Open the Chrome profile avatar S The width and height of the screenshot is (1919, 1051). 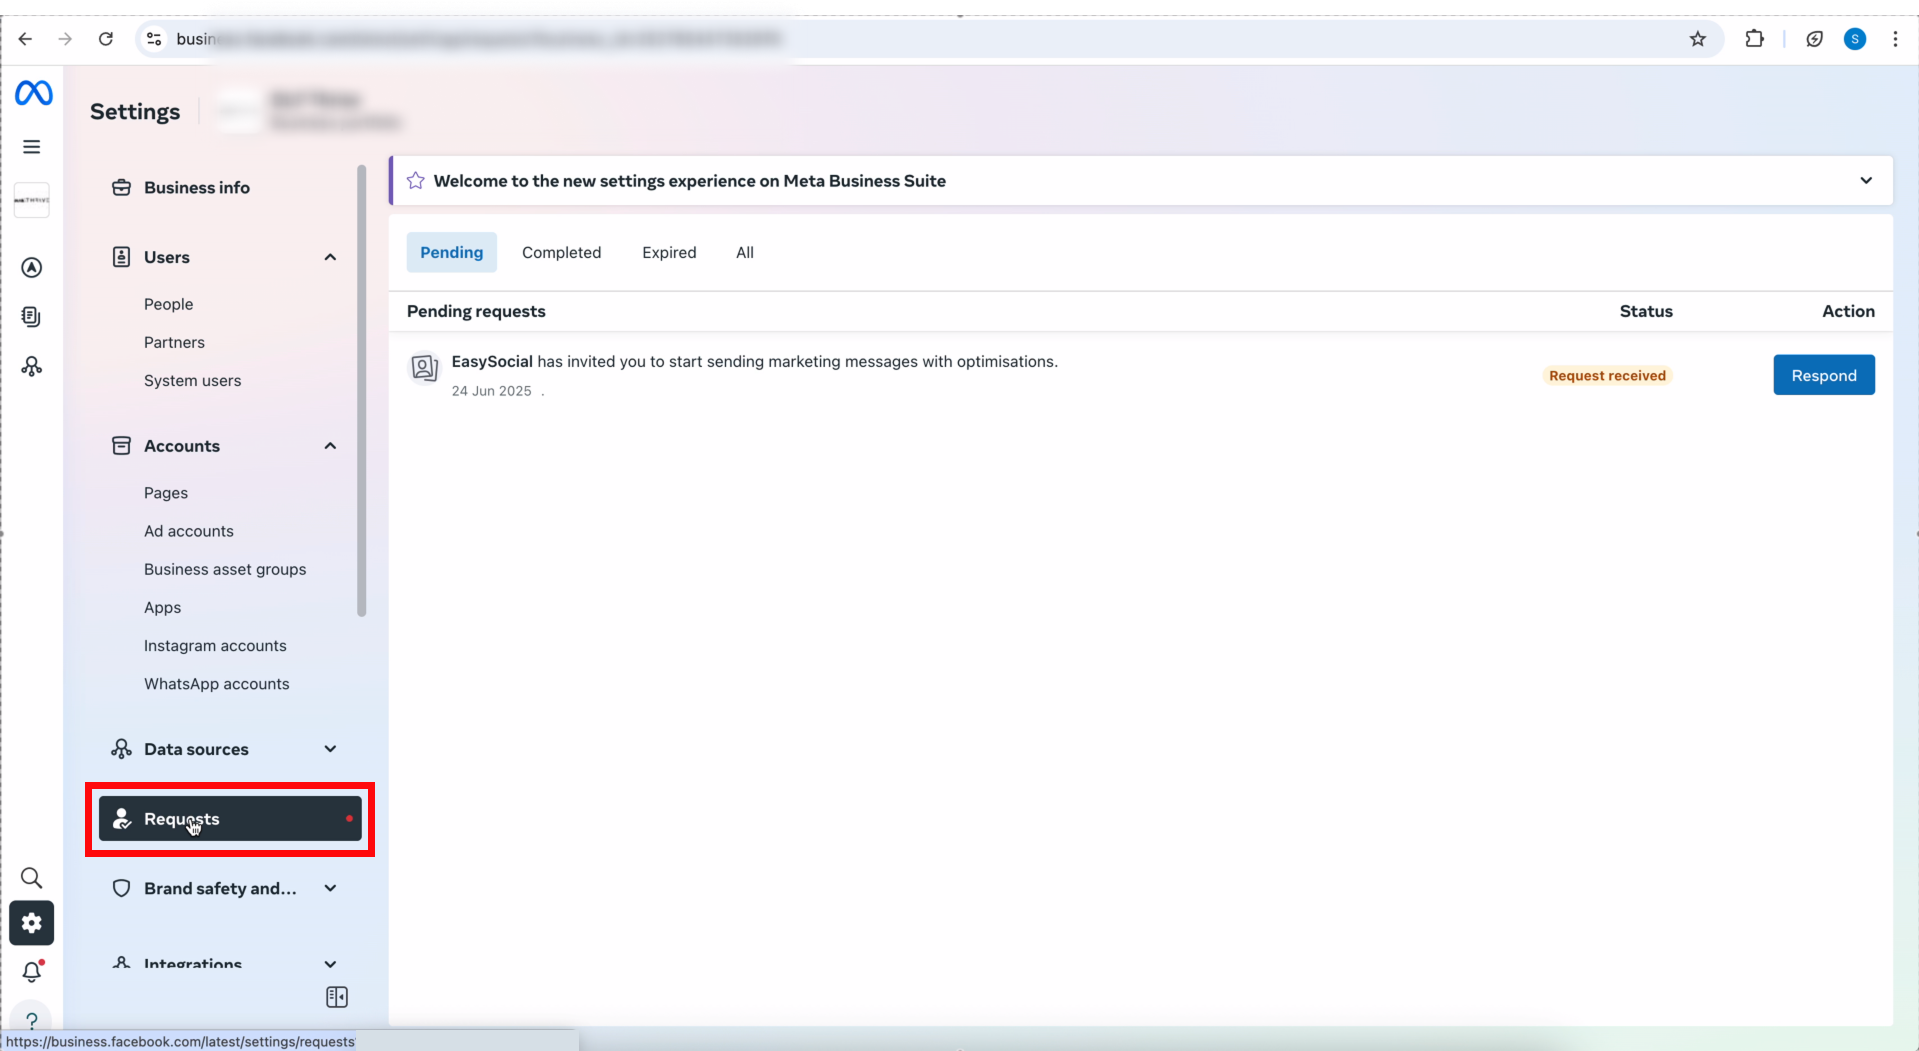tap(1855, 39)
